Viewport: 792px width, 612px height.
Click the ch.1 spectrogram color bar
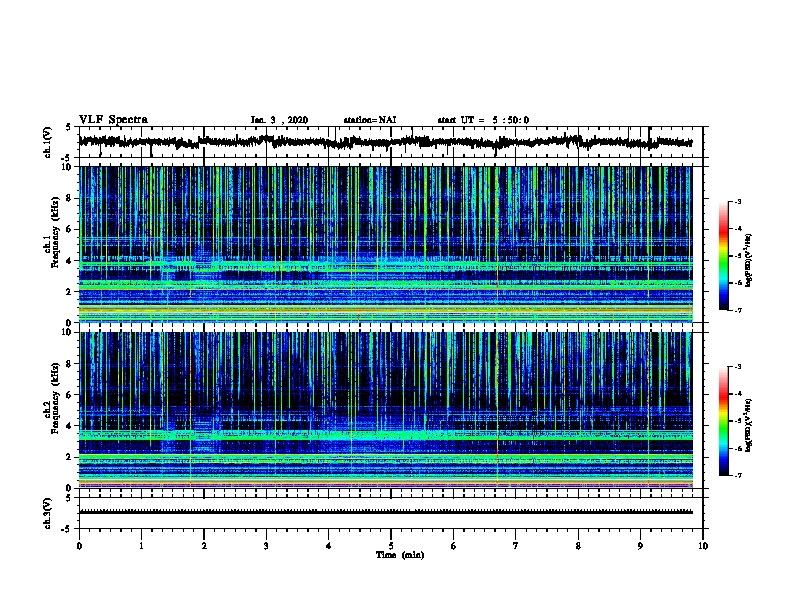click(723, 256)
